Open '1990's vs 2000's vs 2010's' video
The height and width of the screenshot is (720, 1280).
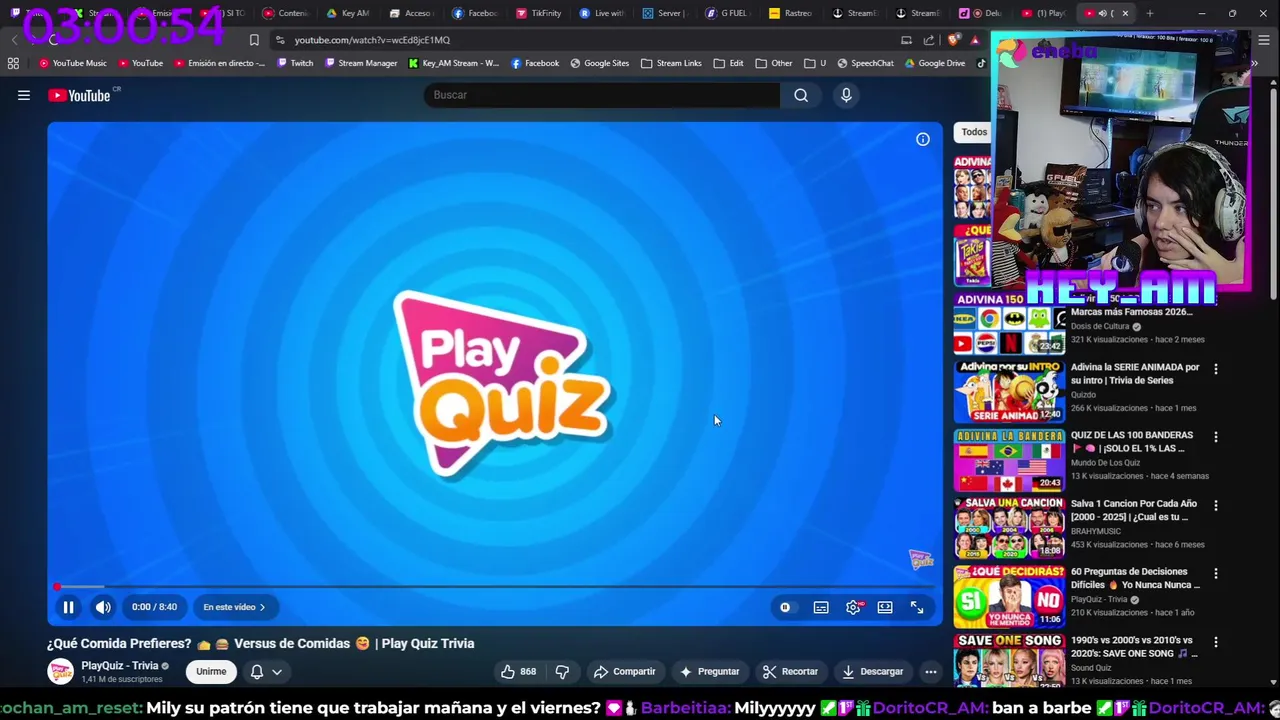[x=1132, y=646]
